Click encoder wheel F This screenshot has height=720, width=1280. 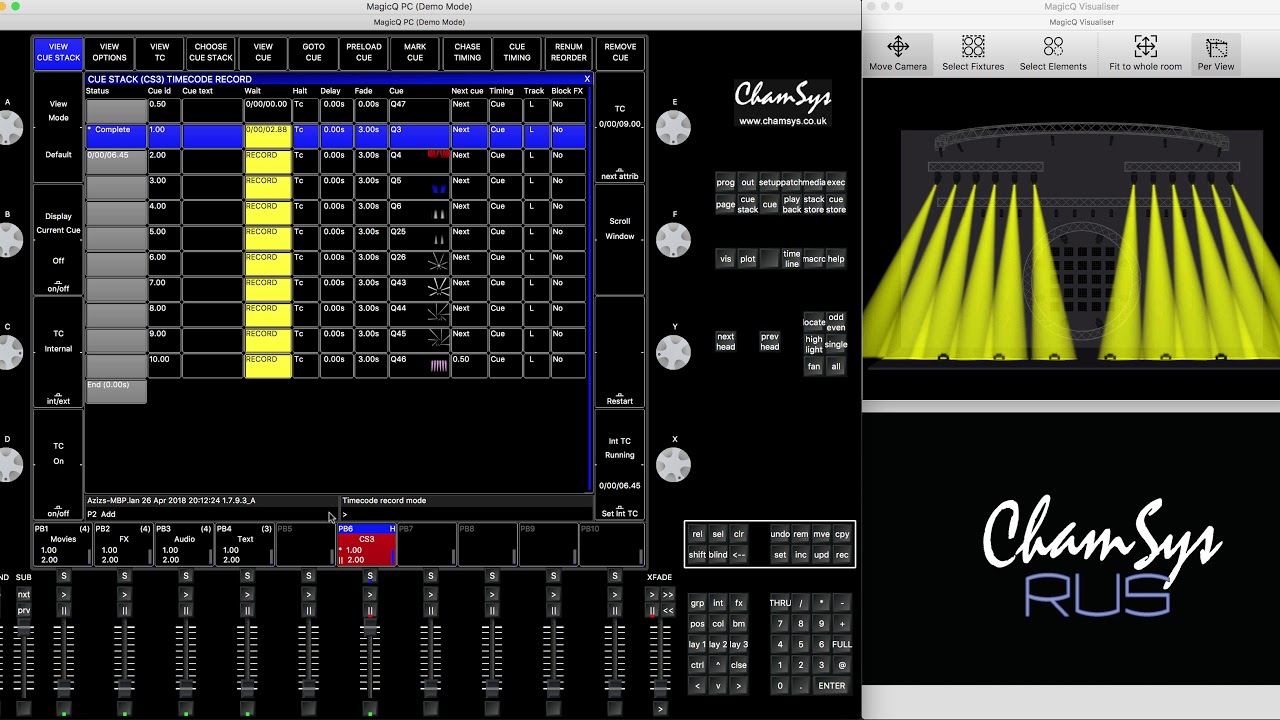[x=673, y=239]
